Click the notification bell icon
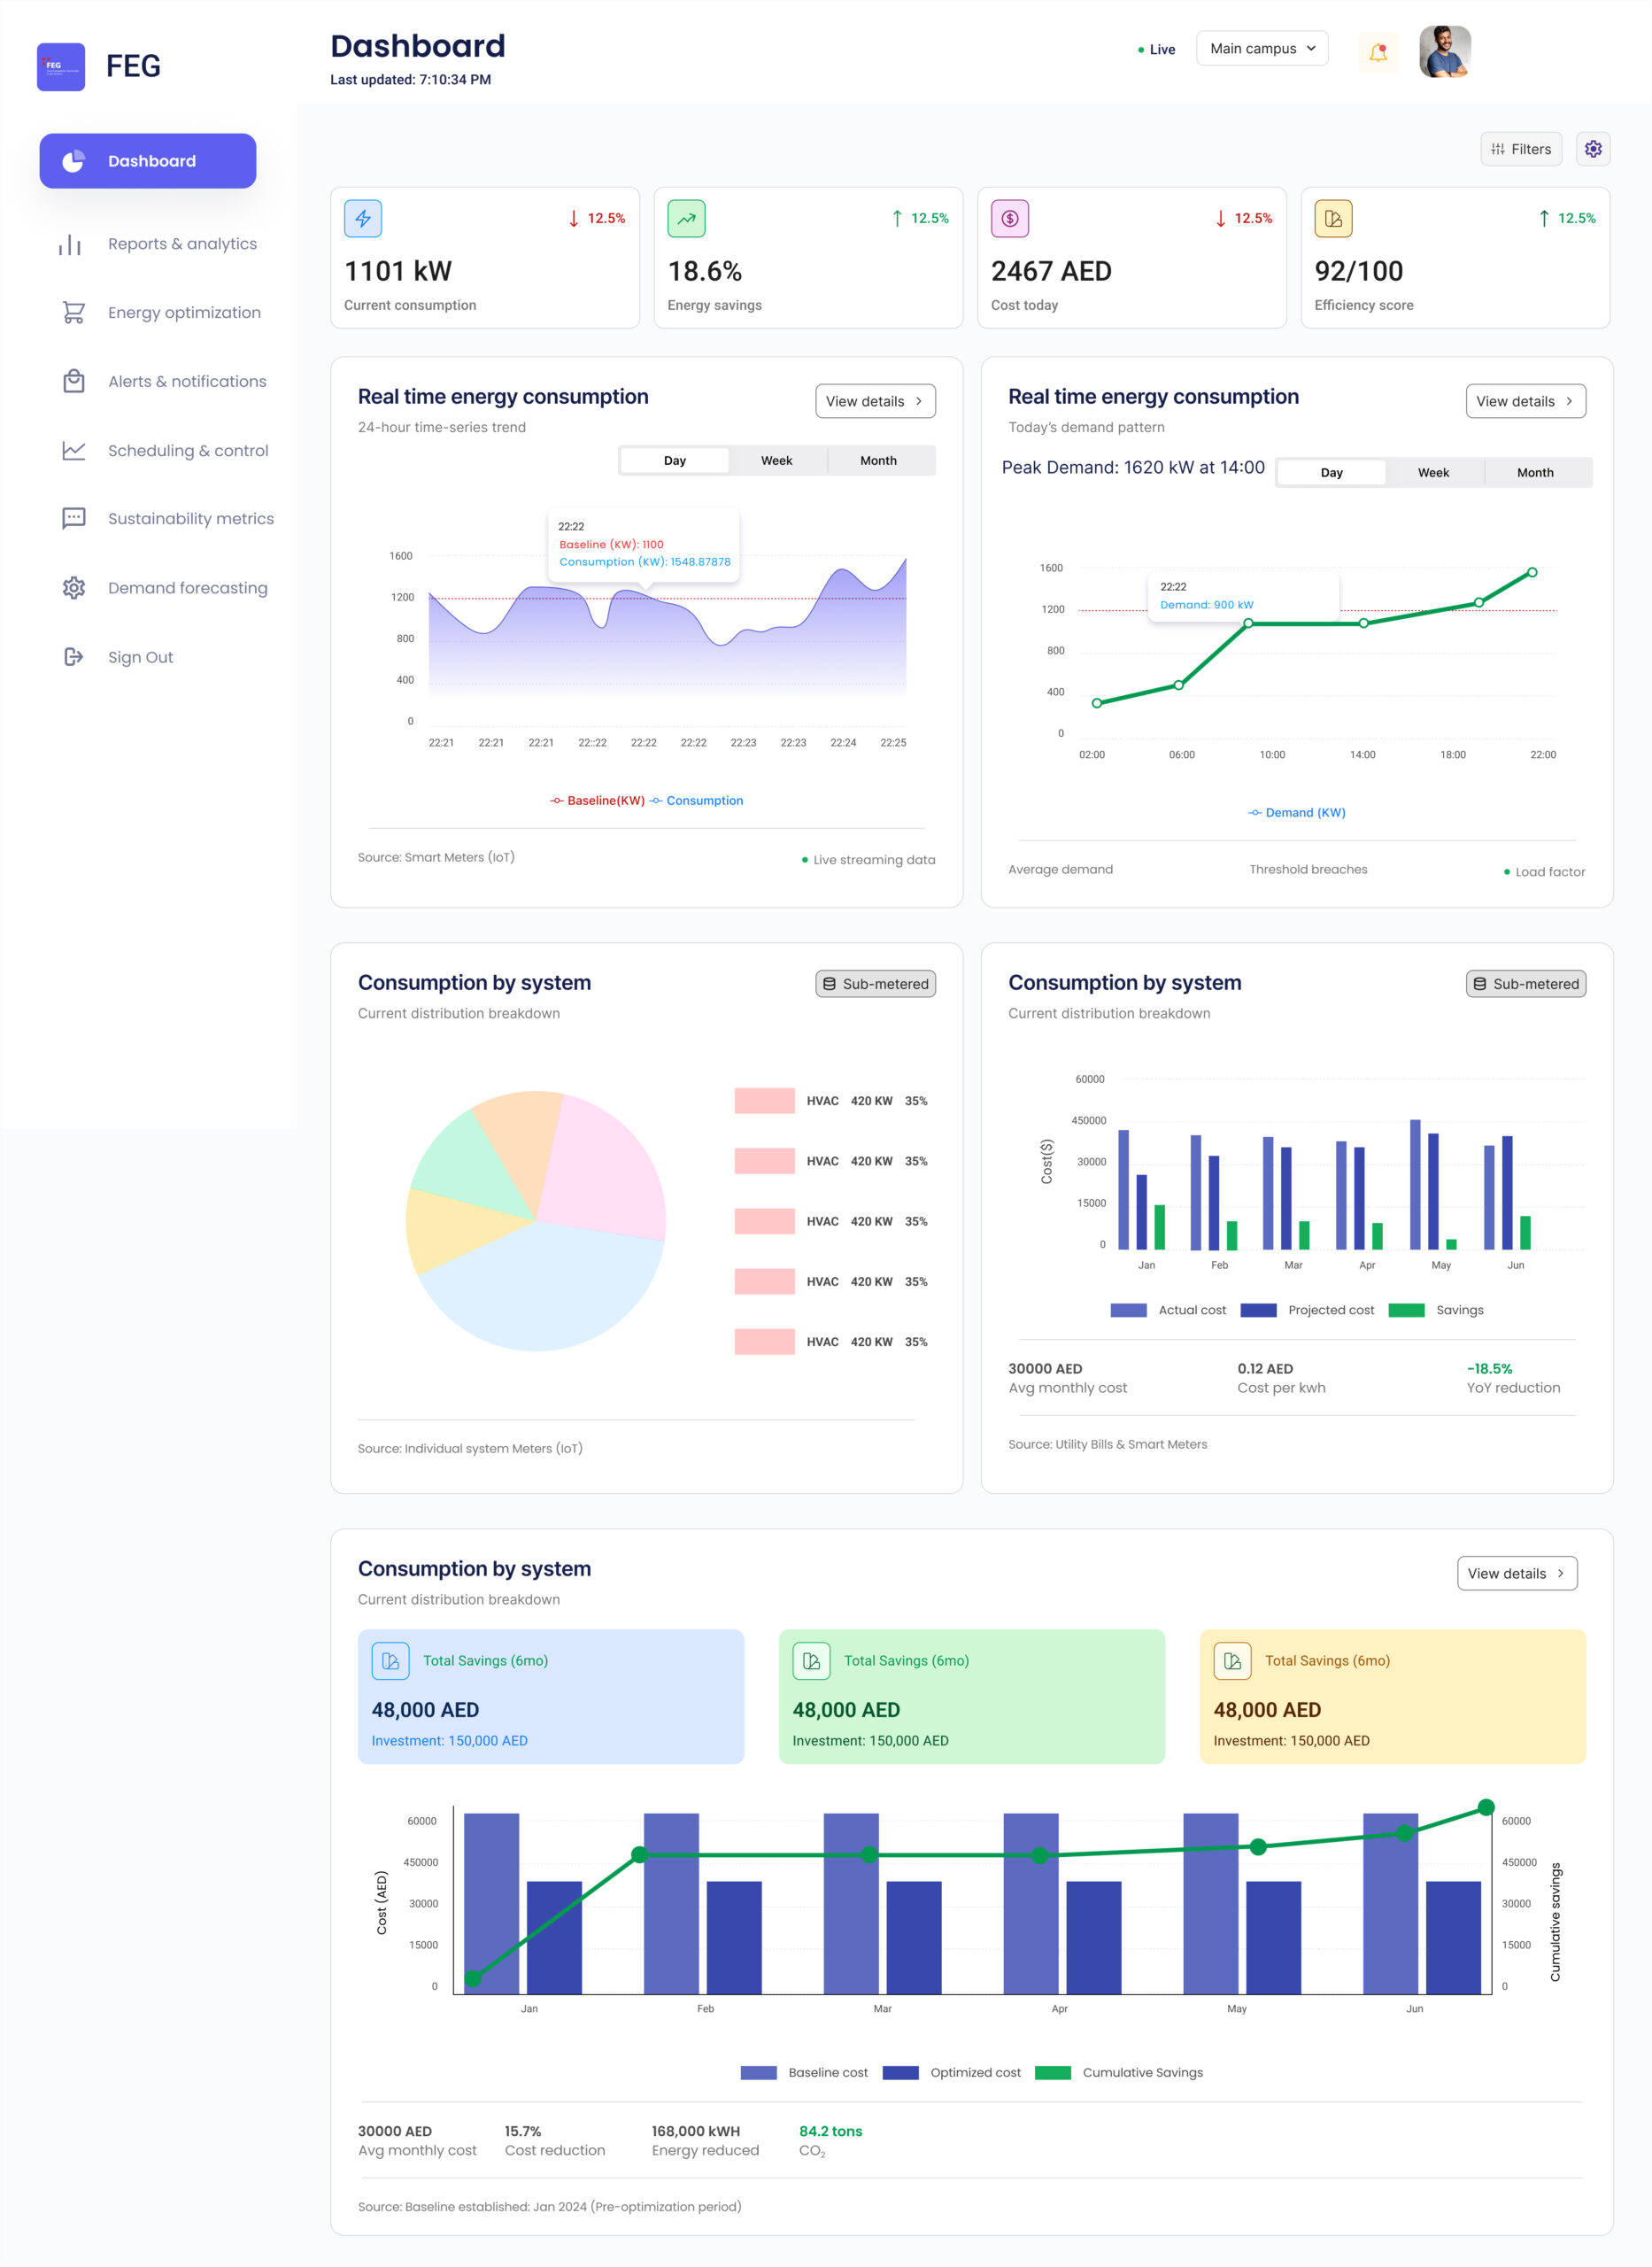Viewport: 1652px width, 2267px height. (x=1377, y=52)
